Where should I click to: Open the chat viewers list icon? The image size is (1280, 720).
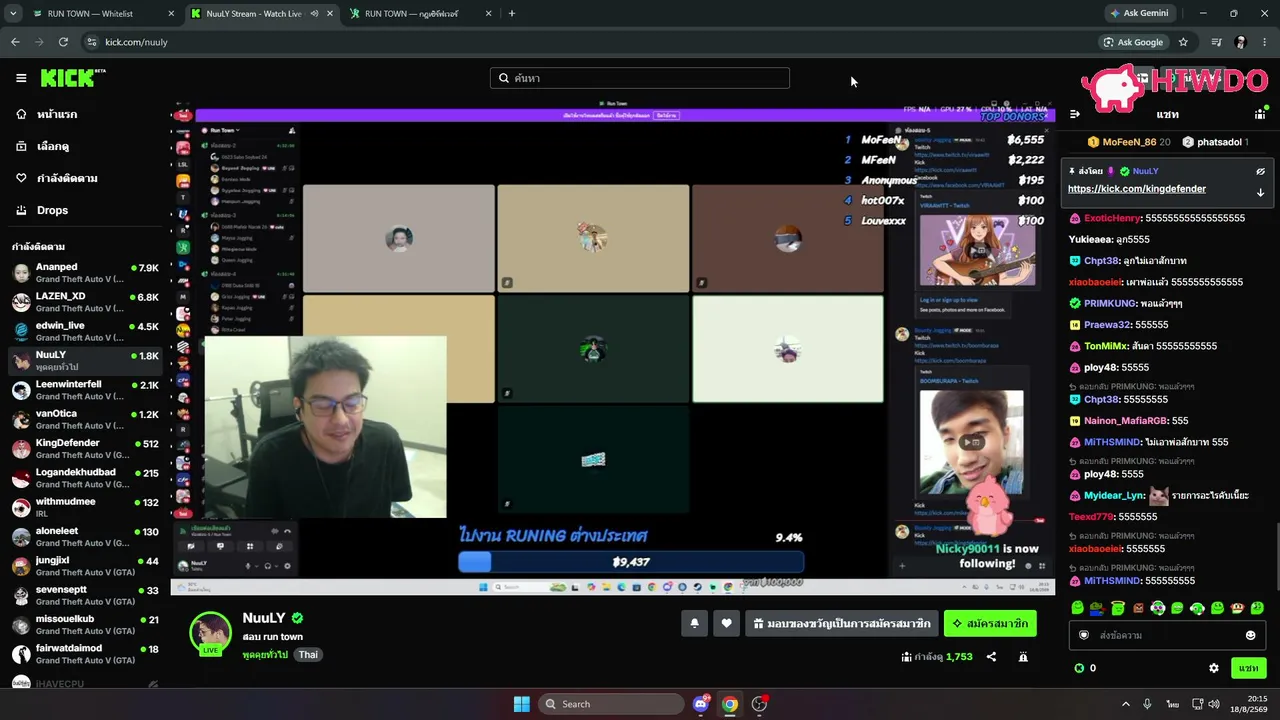(x=1260, y=114)
